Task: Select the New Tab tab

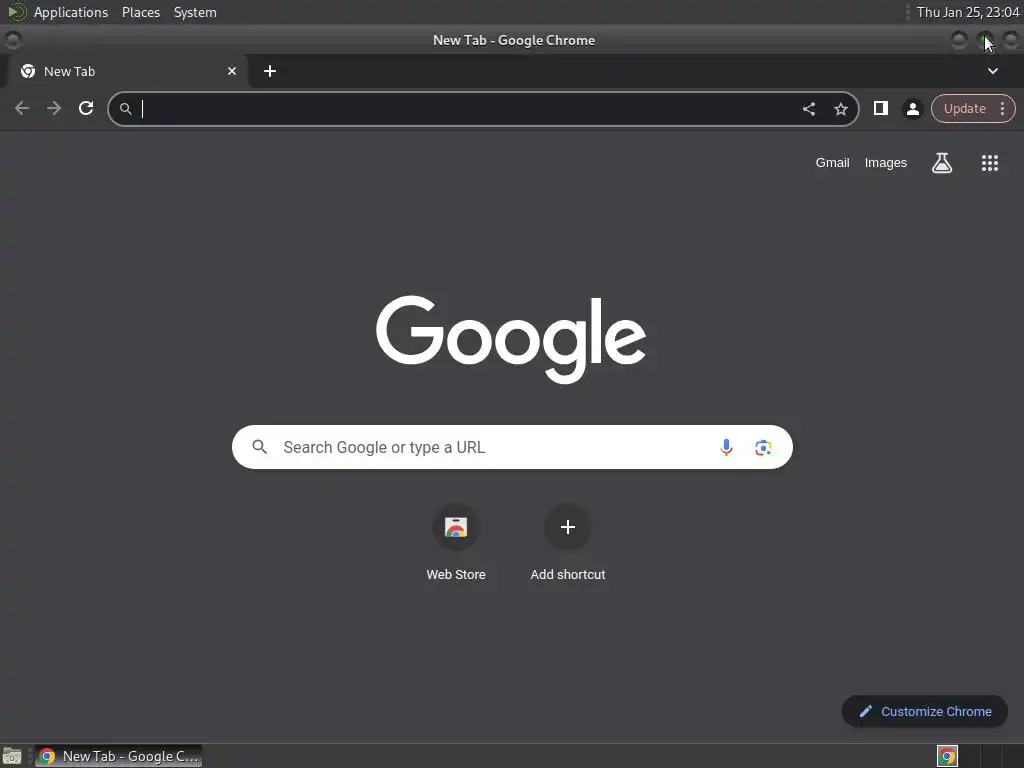Action: (128, 71)
